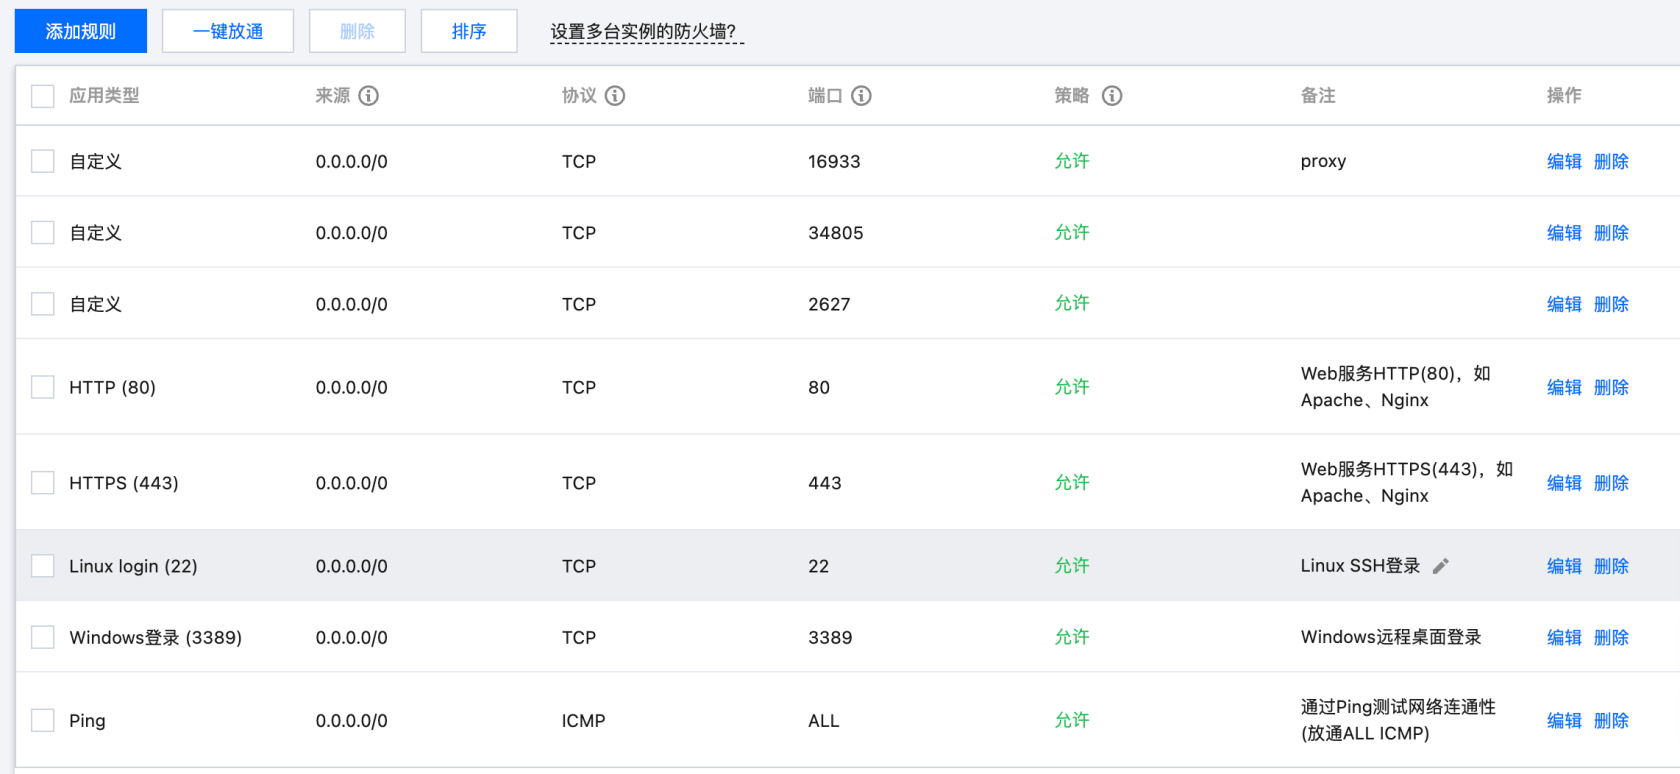This screenshot has width=1680, height=774.
Task: Click 允许 policy in the Ping row
Action: [x=1072, y=720]
